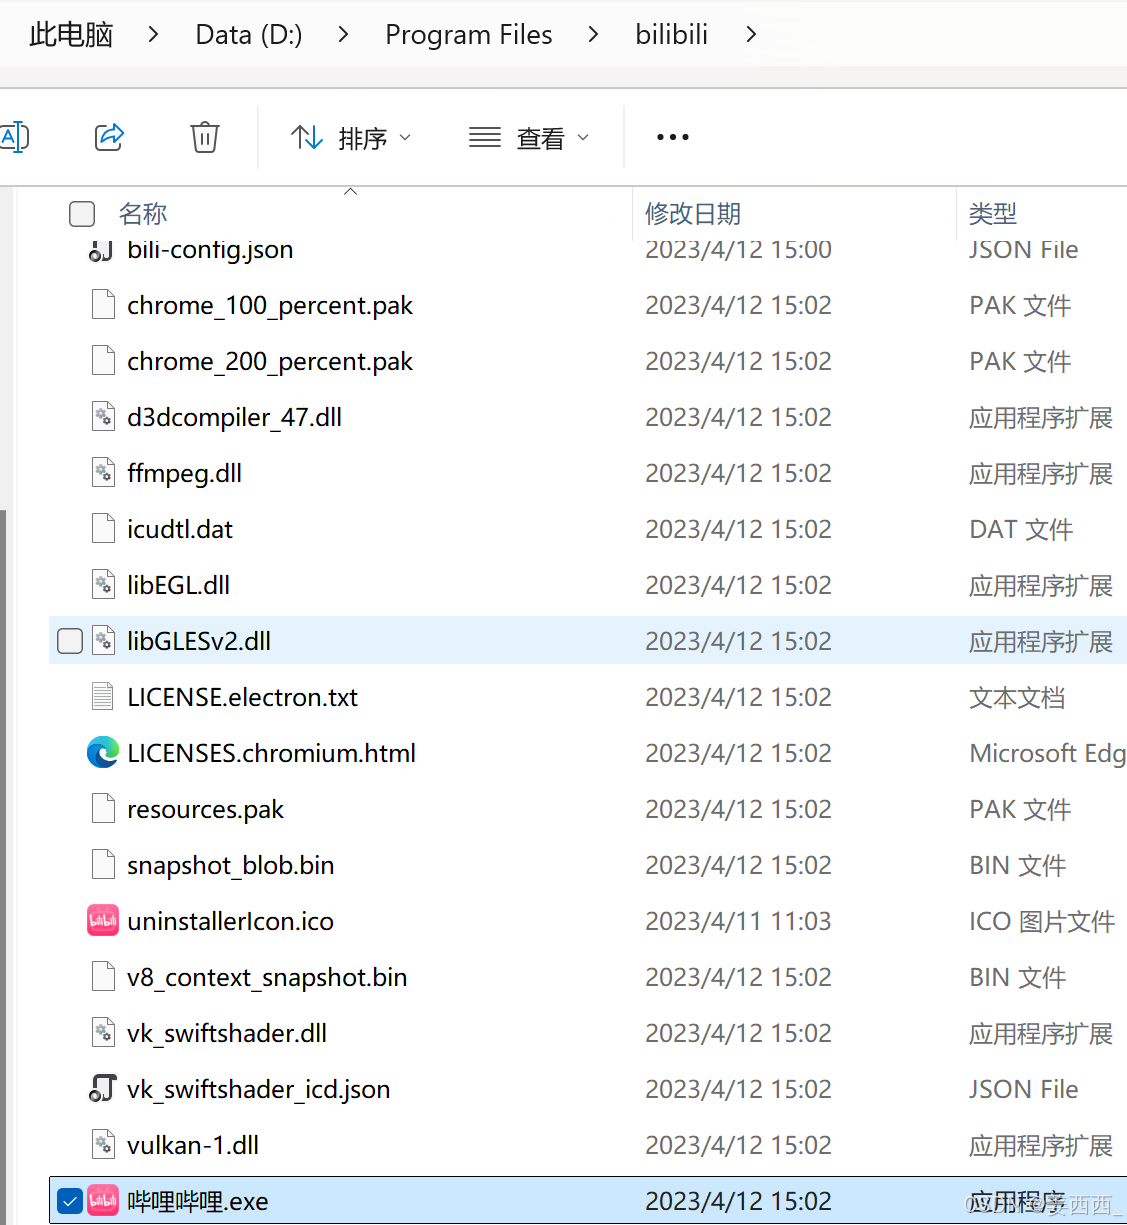This screenshot has height=1225, width=1127.
Task: Click the bilibili breadcrumb folder
Action: pyautogui.click(x=672, y=35)
